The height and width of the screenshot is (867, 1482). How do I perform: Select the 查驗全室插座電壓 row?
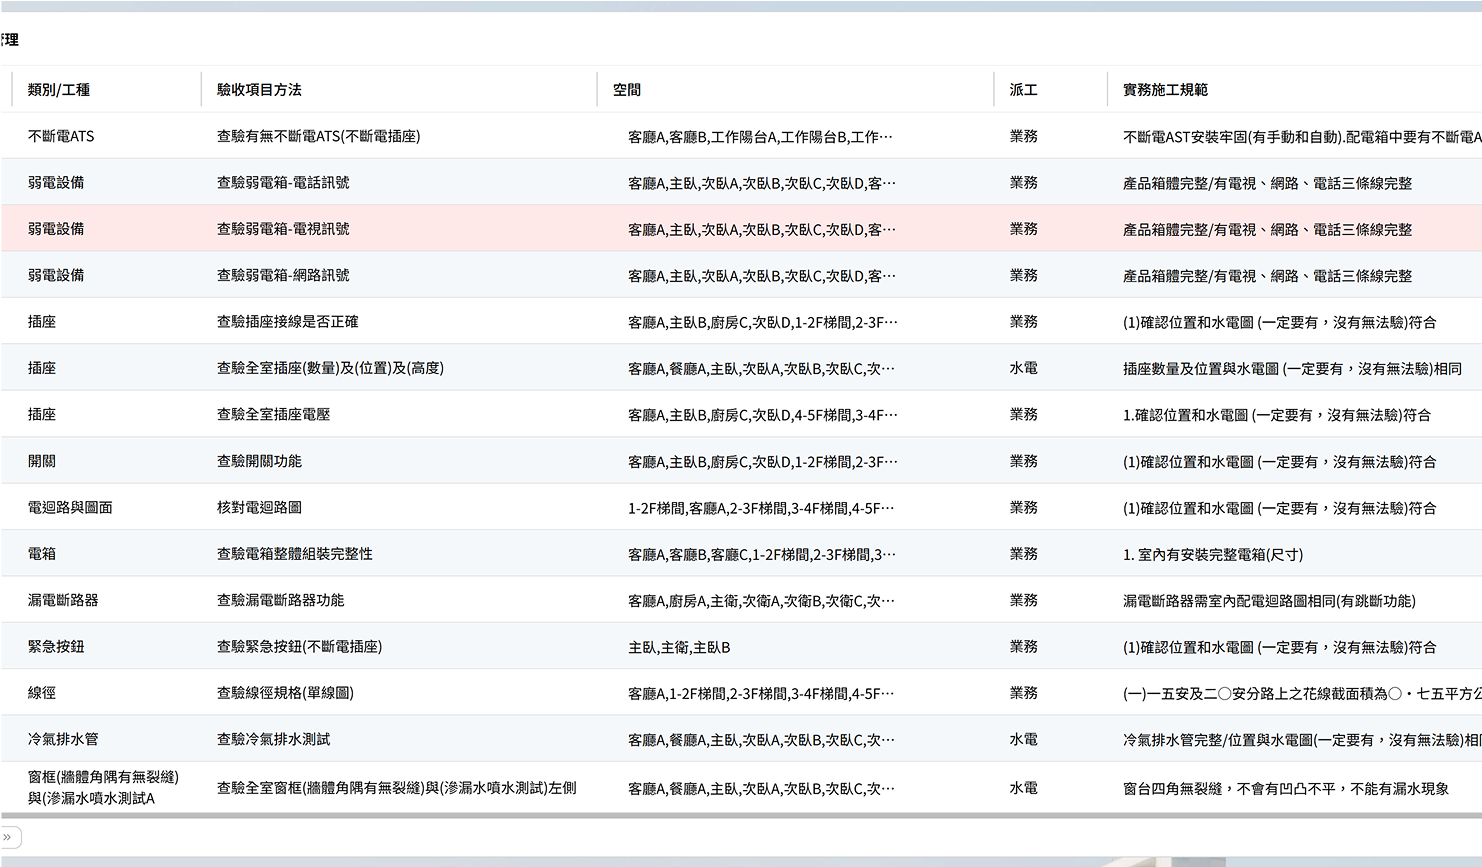273,414
